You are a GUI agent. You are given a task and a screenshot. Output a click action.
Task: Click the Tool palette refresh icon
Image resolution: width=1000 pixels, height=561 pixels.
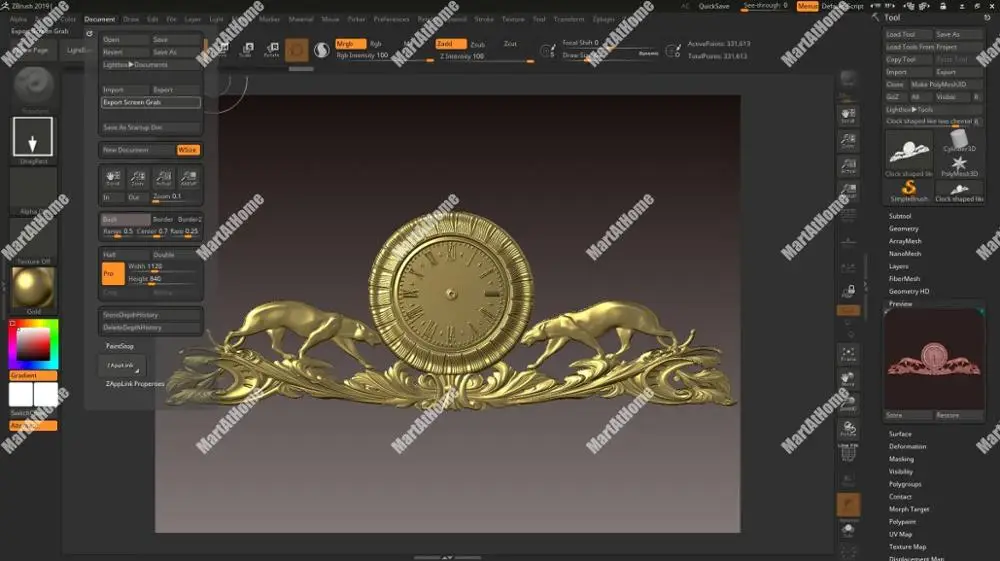click(987, 18)
